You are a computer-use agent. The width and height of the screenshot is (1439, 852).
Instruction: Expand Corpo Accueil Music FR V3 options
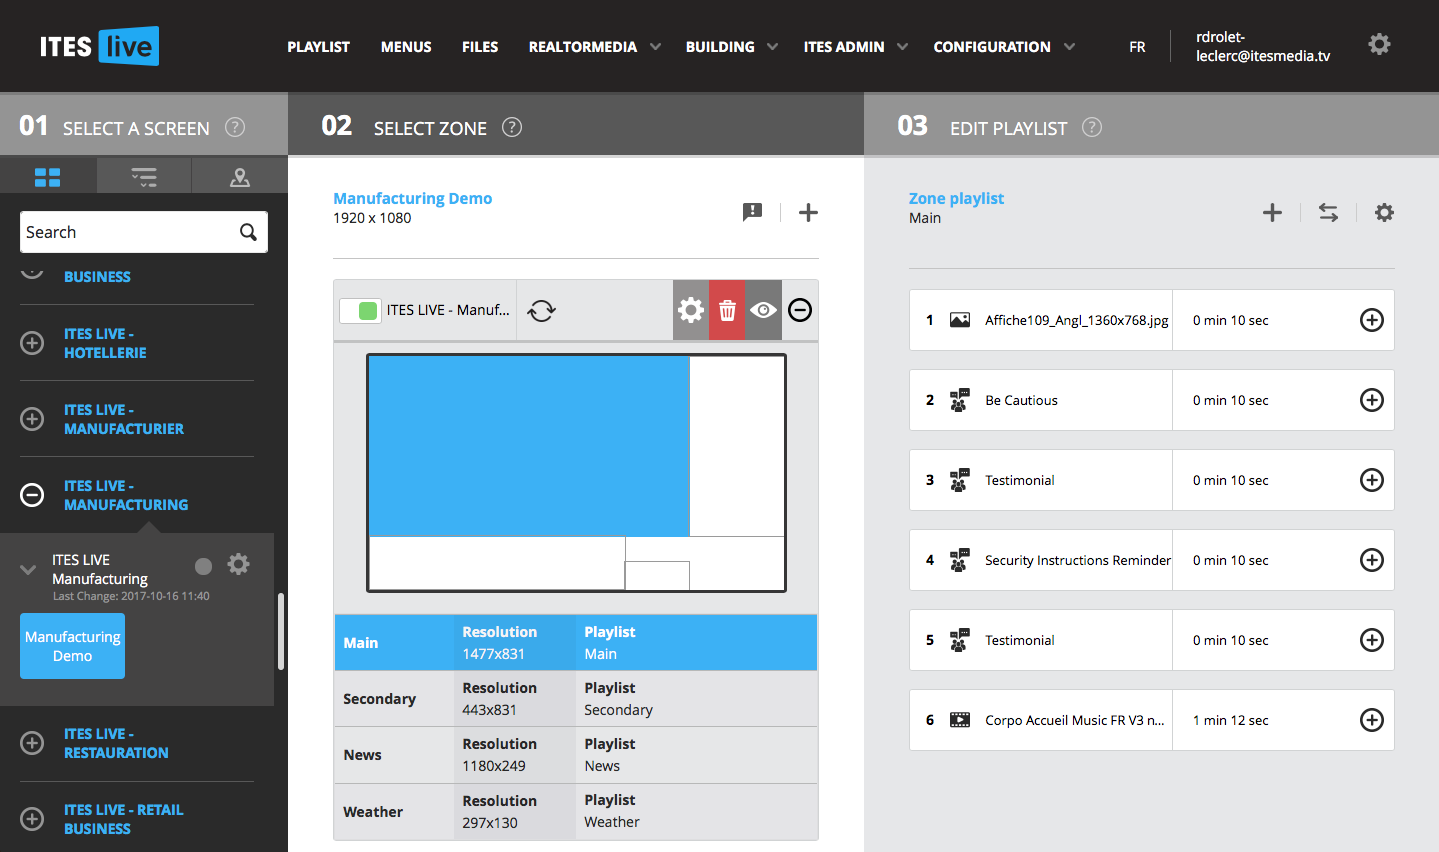[1372, 720]
